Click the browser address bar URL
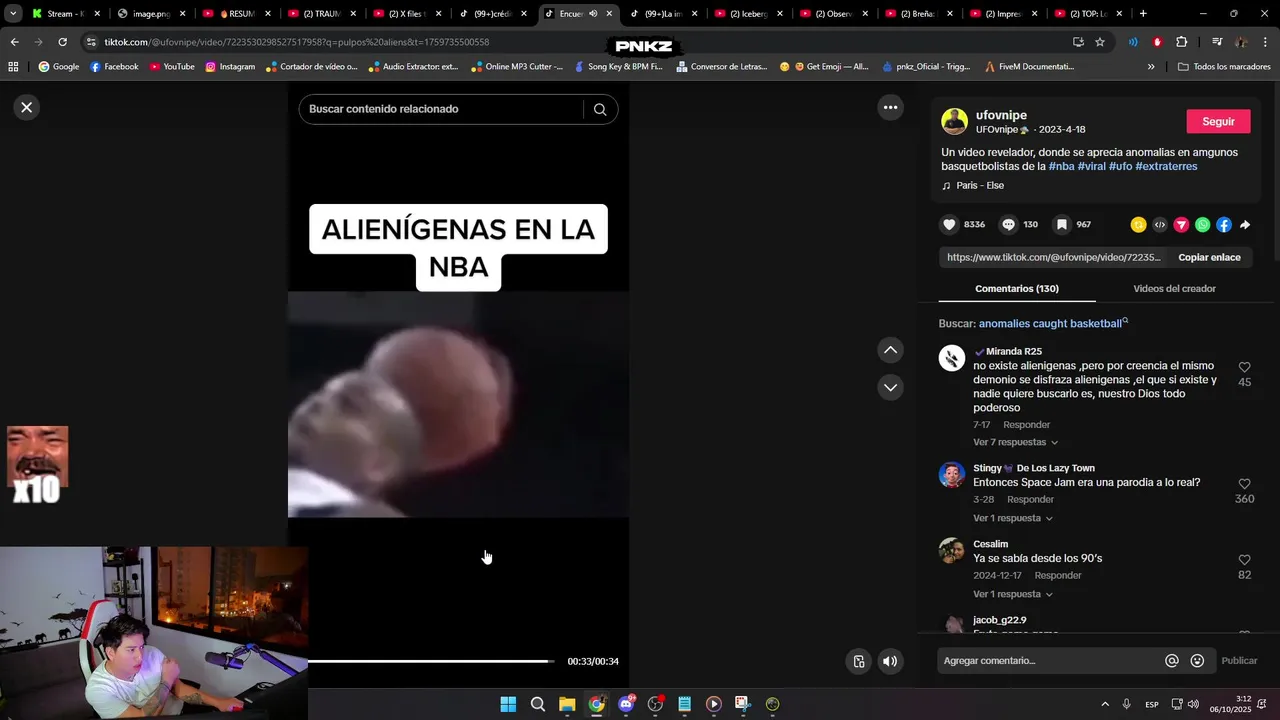Screen dimensions: 1280x720 pos(296,42)
